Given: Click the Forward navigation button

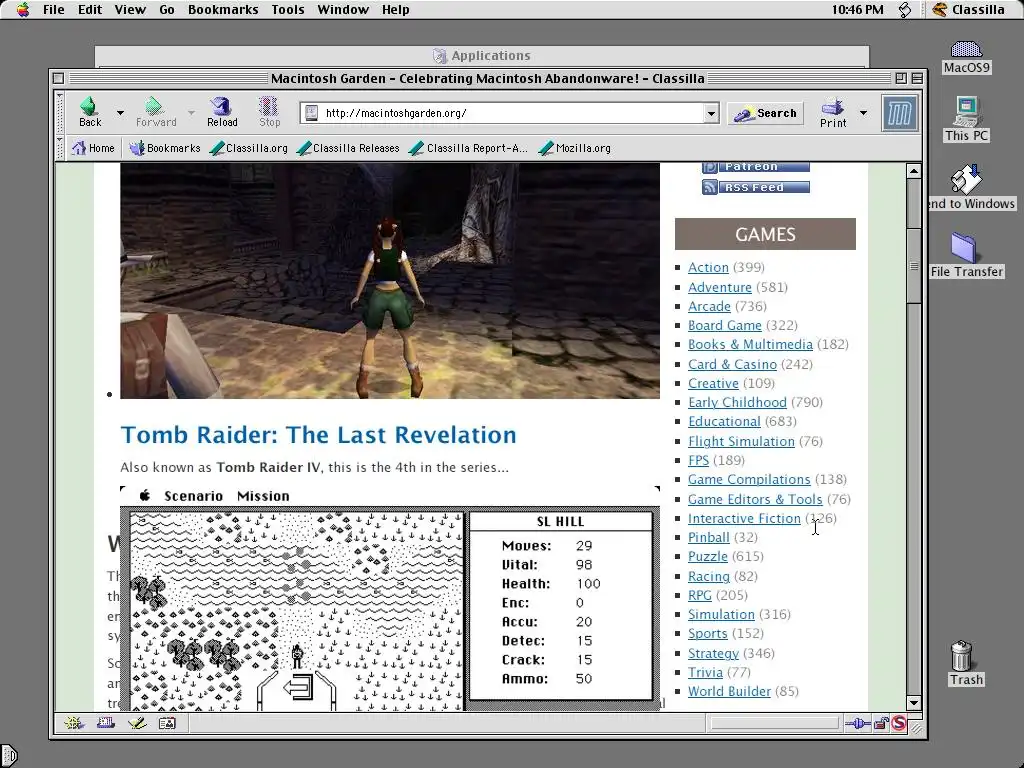Looking at the screenshot, I should click(155, 112).
